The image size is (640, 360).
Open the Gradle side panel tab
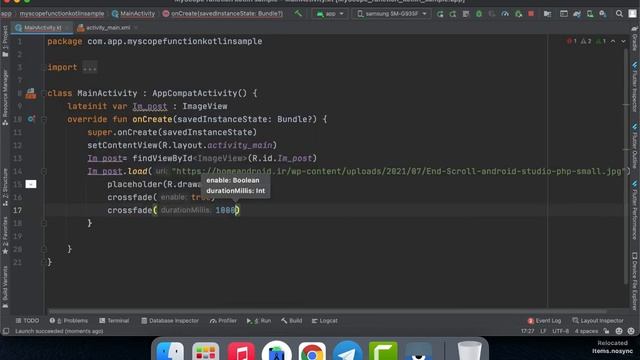(635, 39)
